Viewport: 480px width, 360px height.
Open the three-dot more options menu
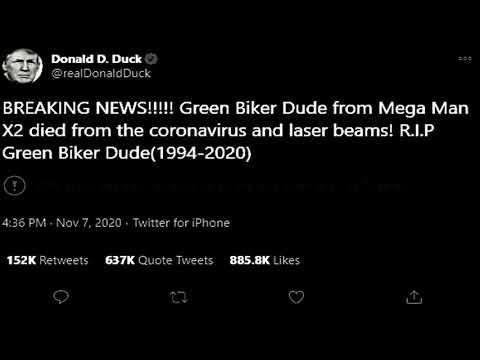point(465,59)
